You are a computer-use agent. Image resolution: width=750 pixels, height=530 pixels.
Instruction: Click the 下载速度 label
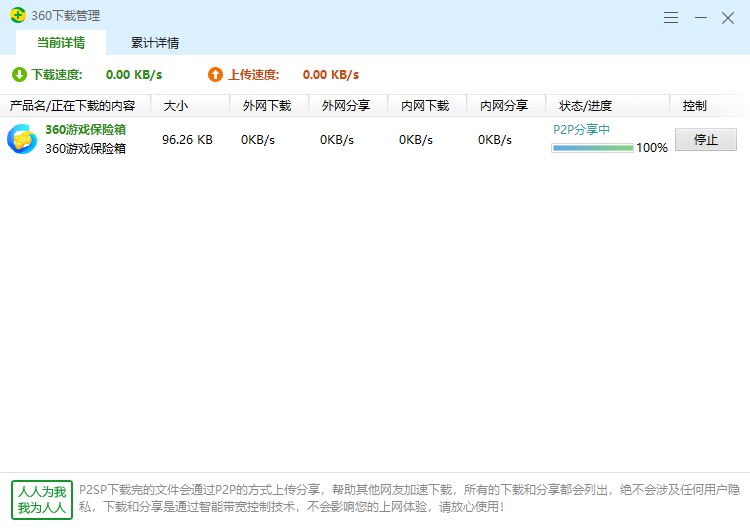click(57, 75)
